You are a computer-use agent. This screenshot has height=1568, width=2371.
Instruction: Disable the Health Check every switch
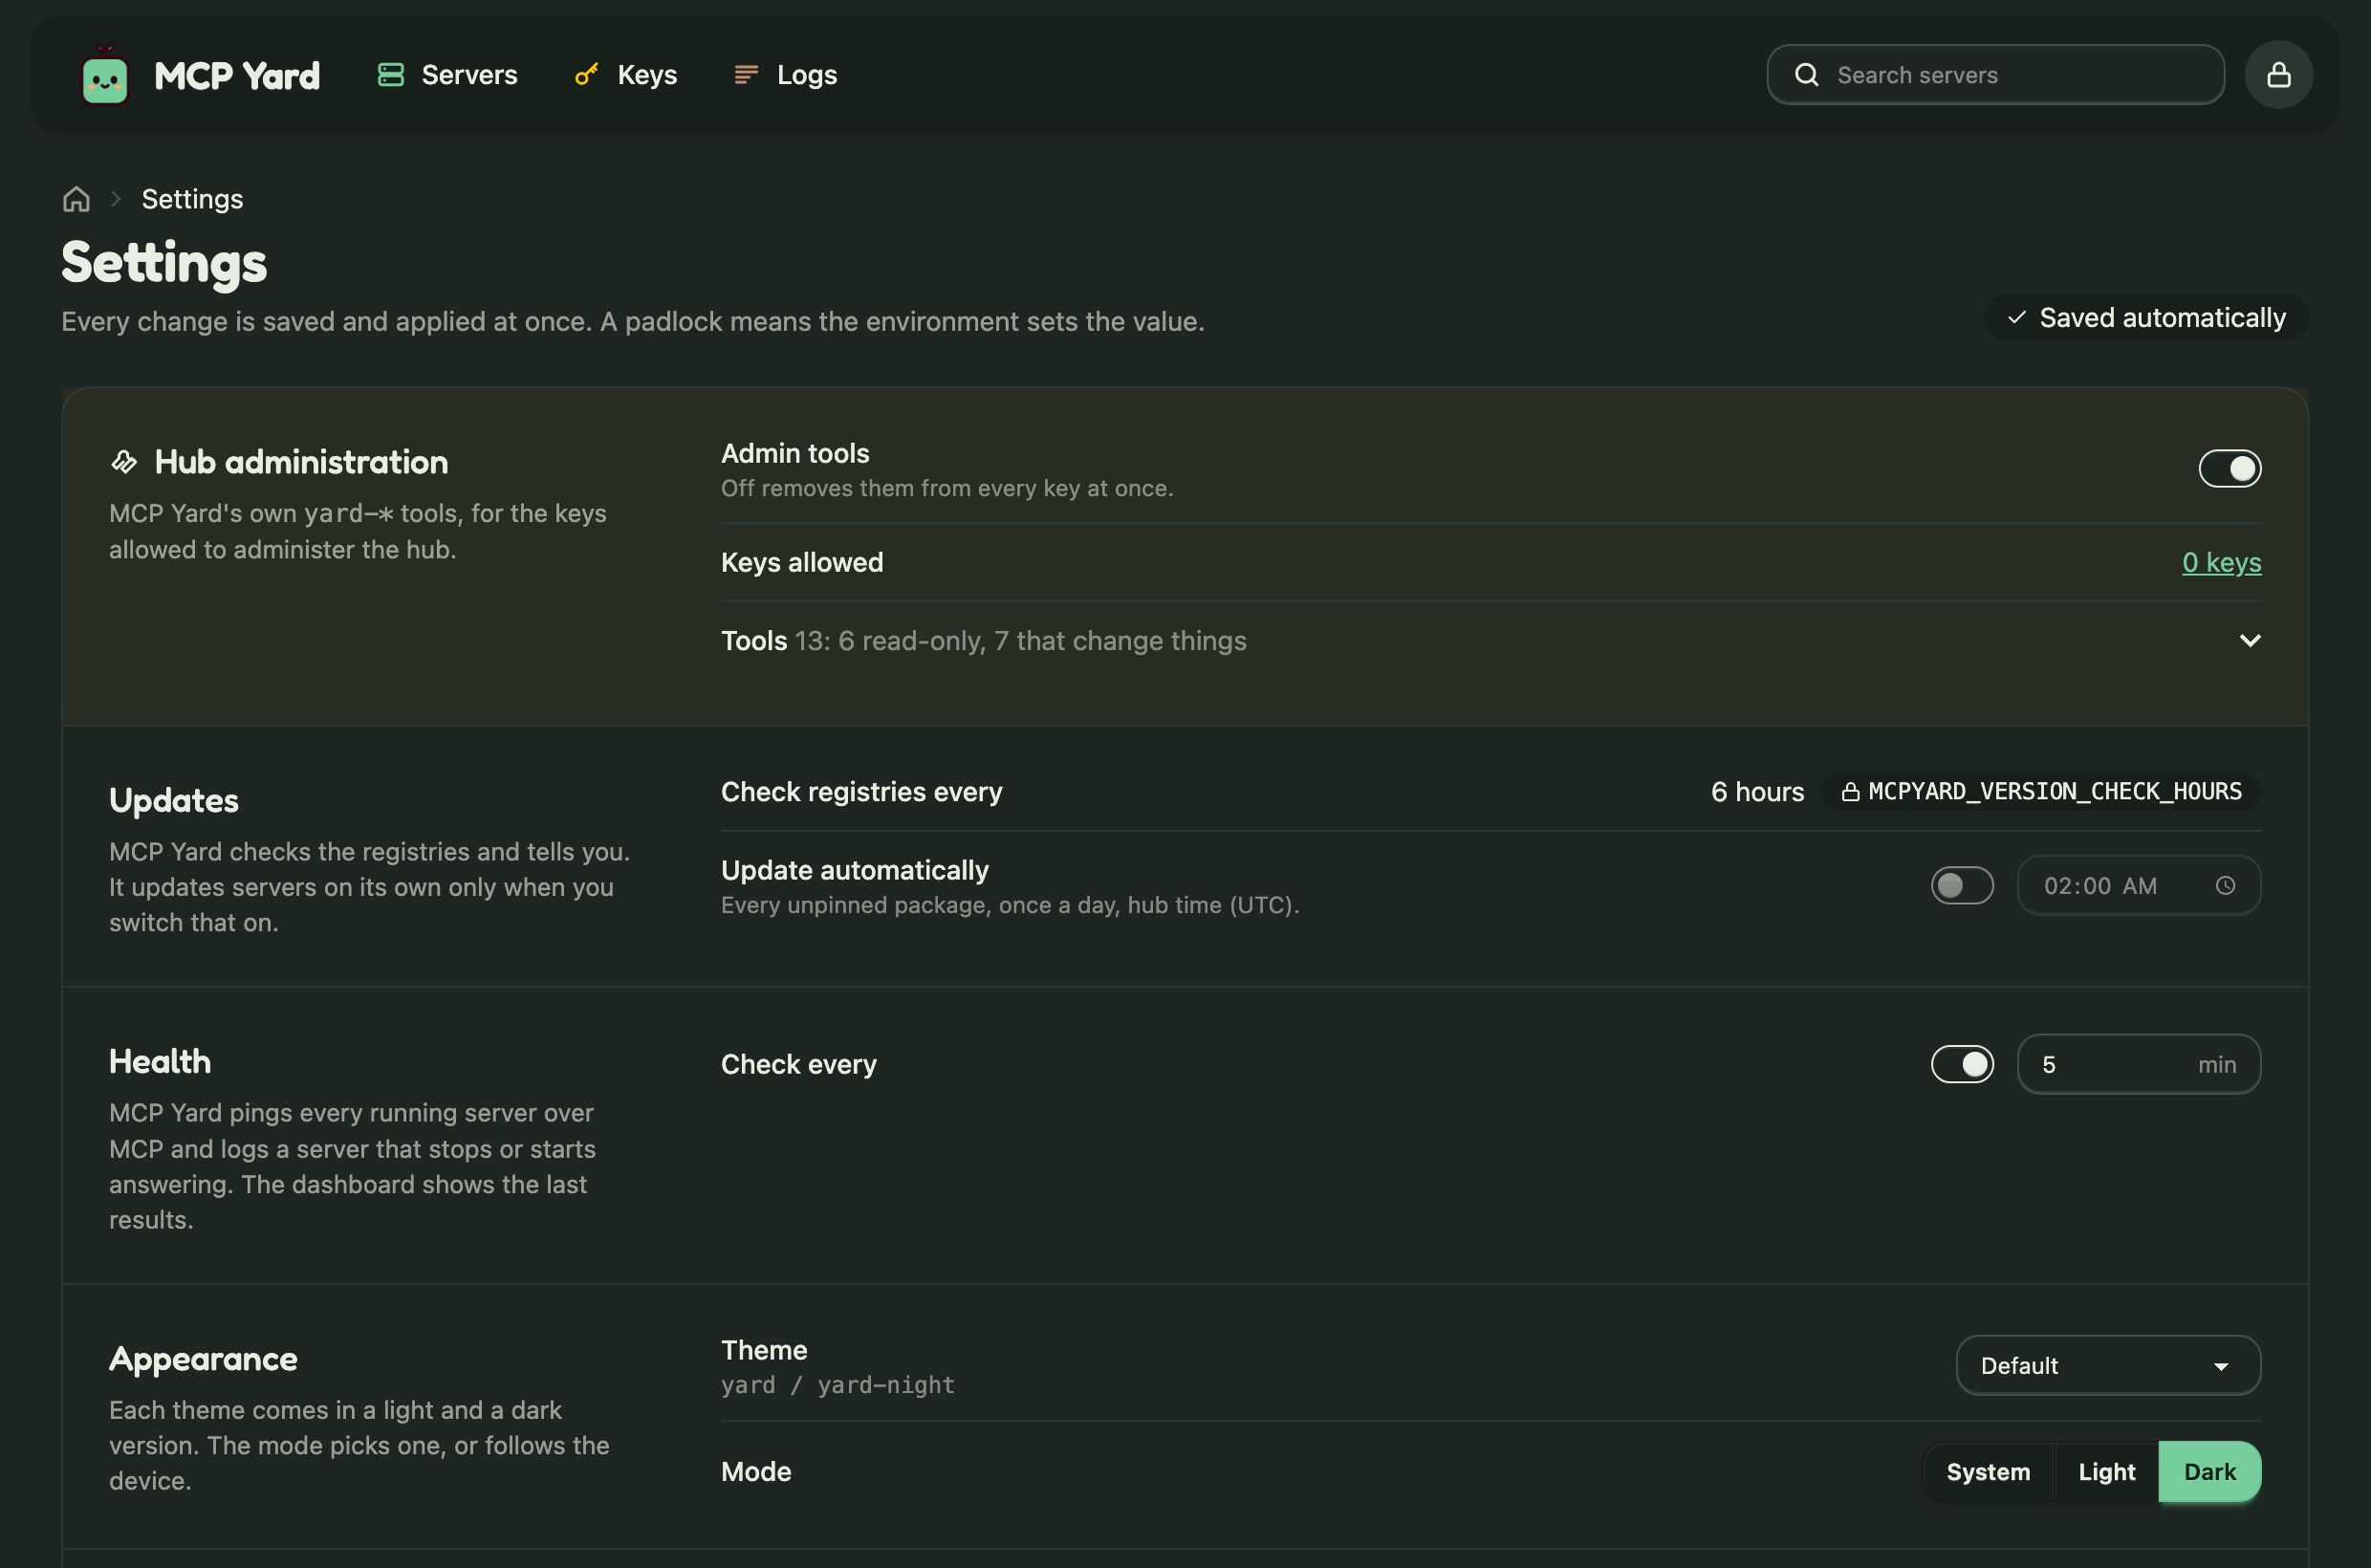(1962, 1065)
